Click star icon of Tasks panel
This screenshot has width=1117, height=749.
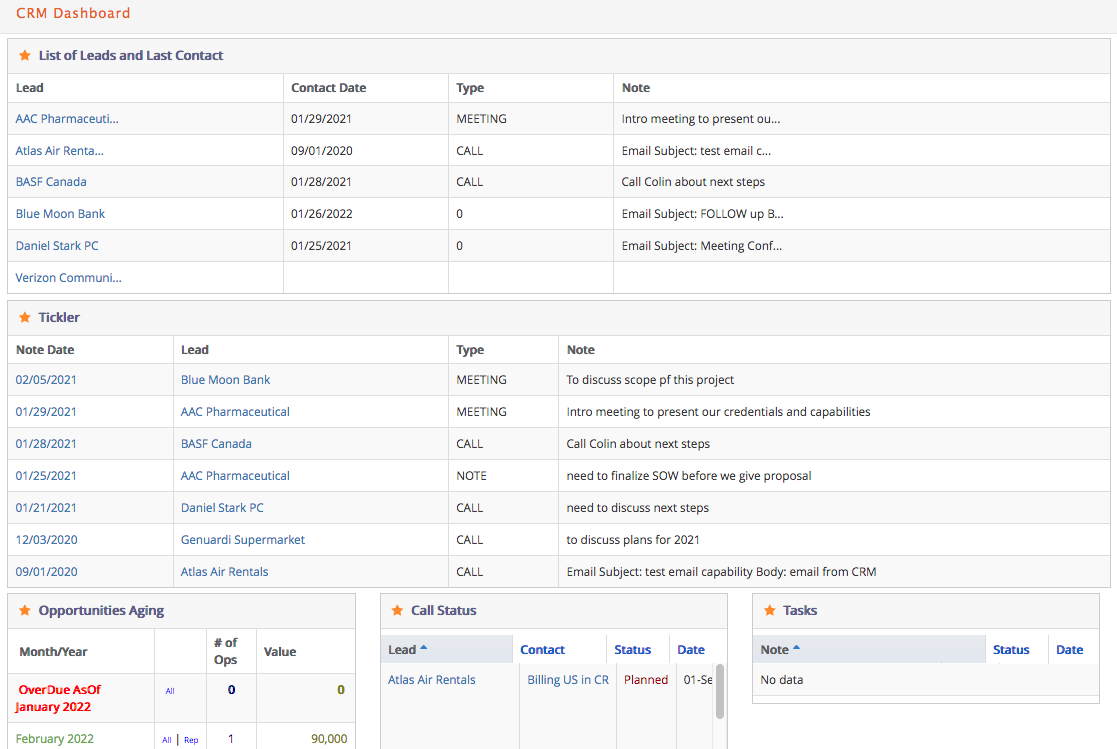point(769,611)
